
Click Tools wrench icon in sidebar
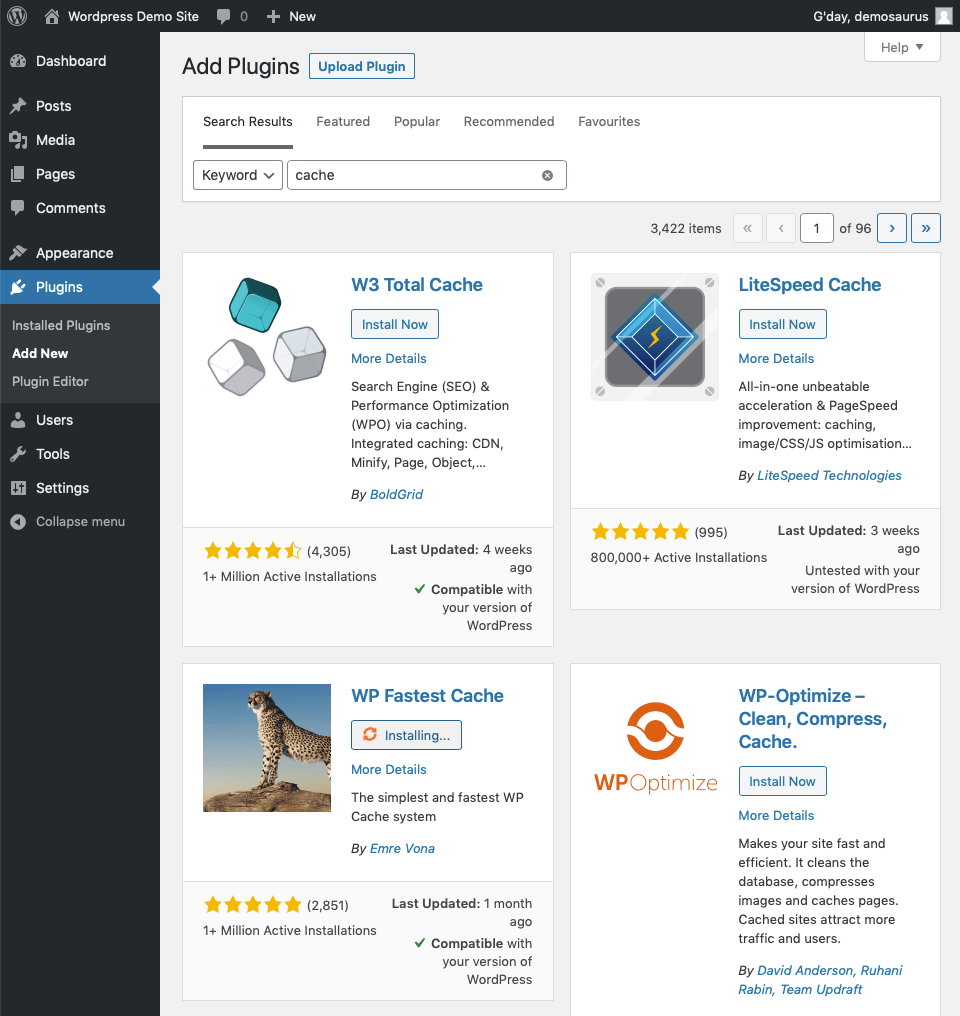18,454
